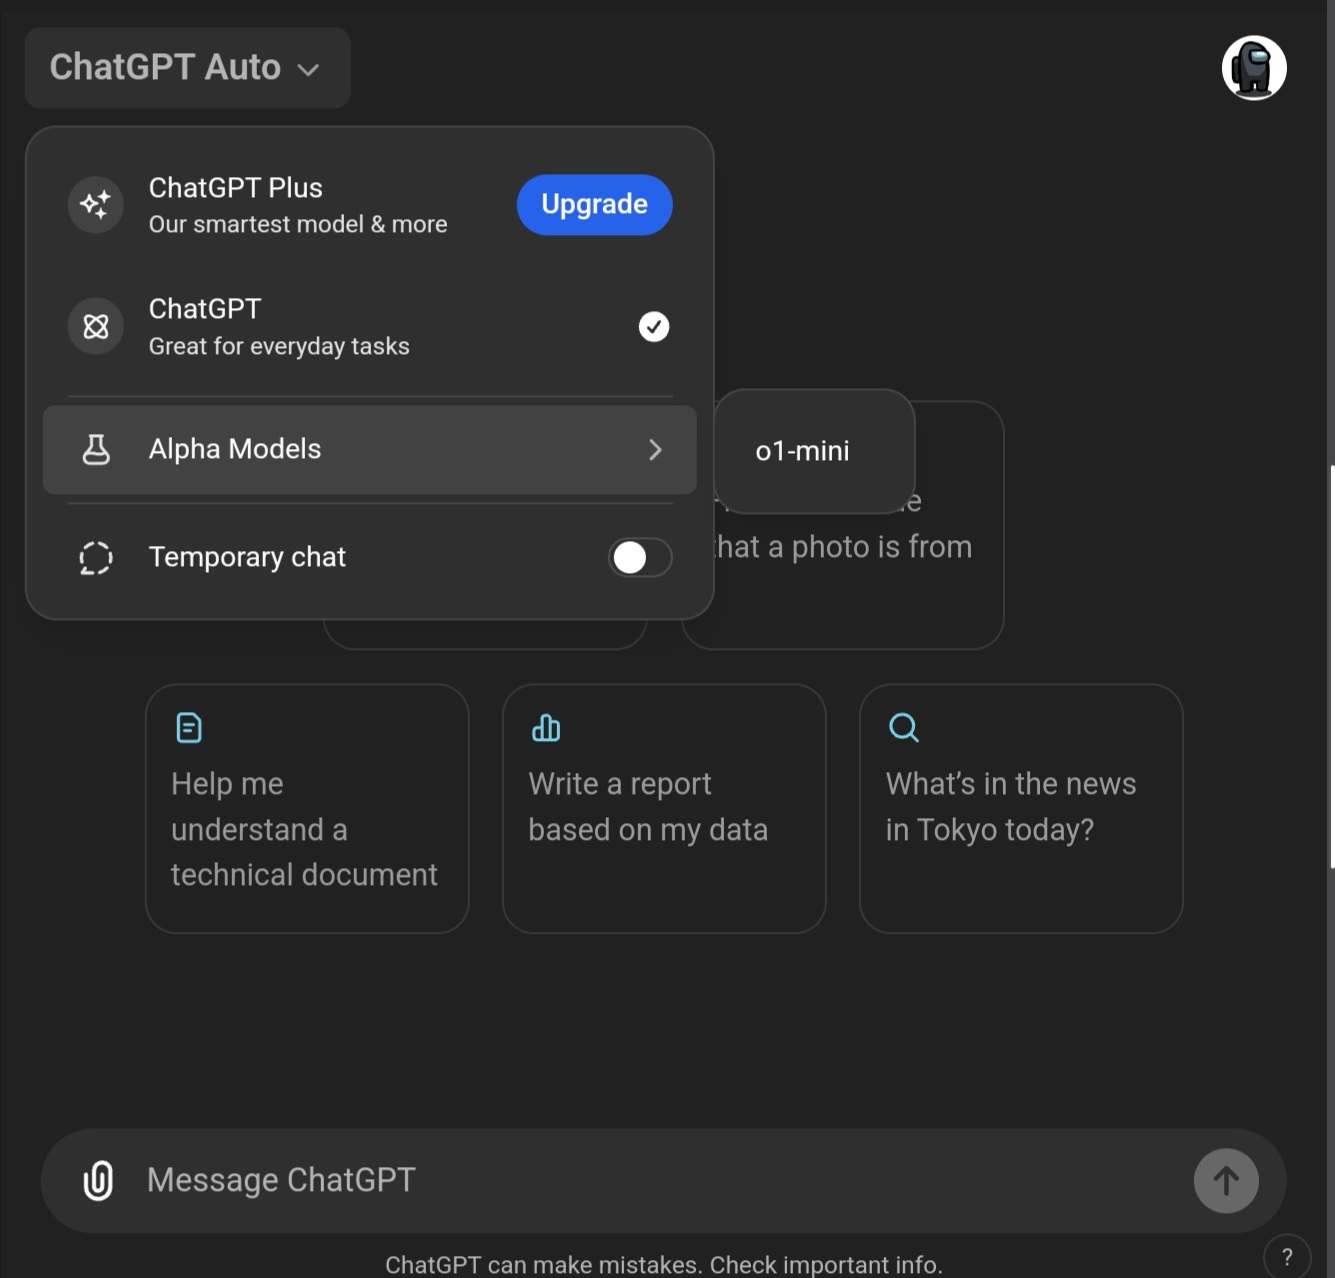Viewport: 1335px width, 1278px height.
Task: Enable Temporary chat mode
Action: click(x=639, y=557)
